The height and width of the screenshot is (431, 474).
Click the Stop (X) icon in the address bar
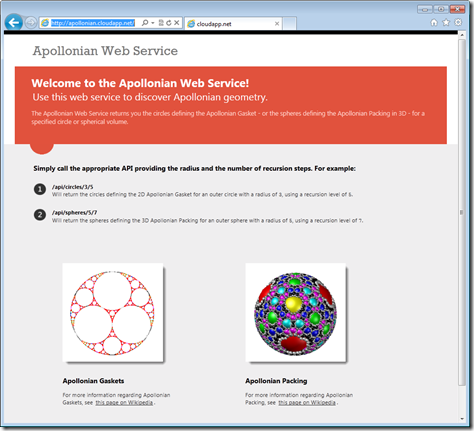177,23
